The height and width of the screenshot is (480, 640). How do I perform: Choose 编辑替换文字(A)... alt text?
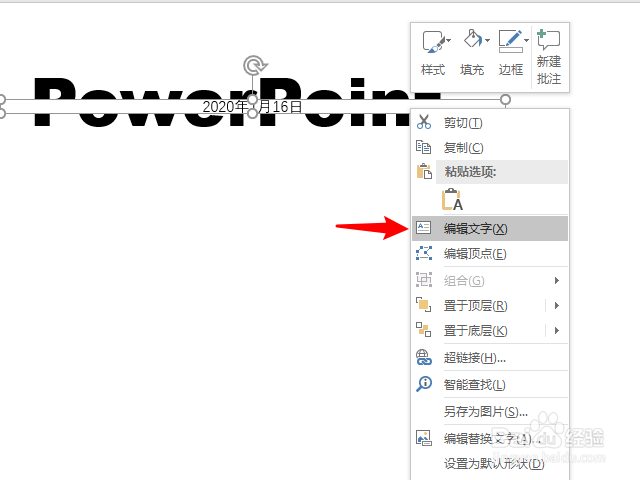(x=490, y=438)
